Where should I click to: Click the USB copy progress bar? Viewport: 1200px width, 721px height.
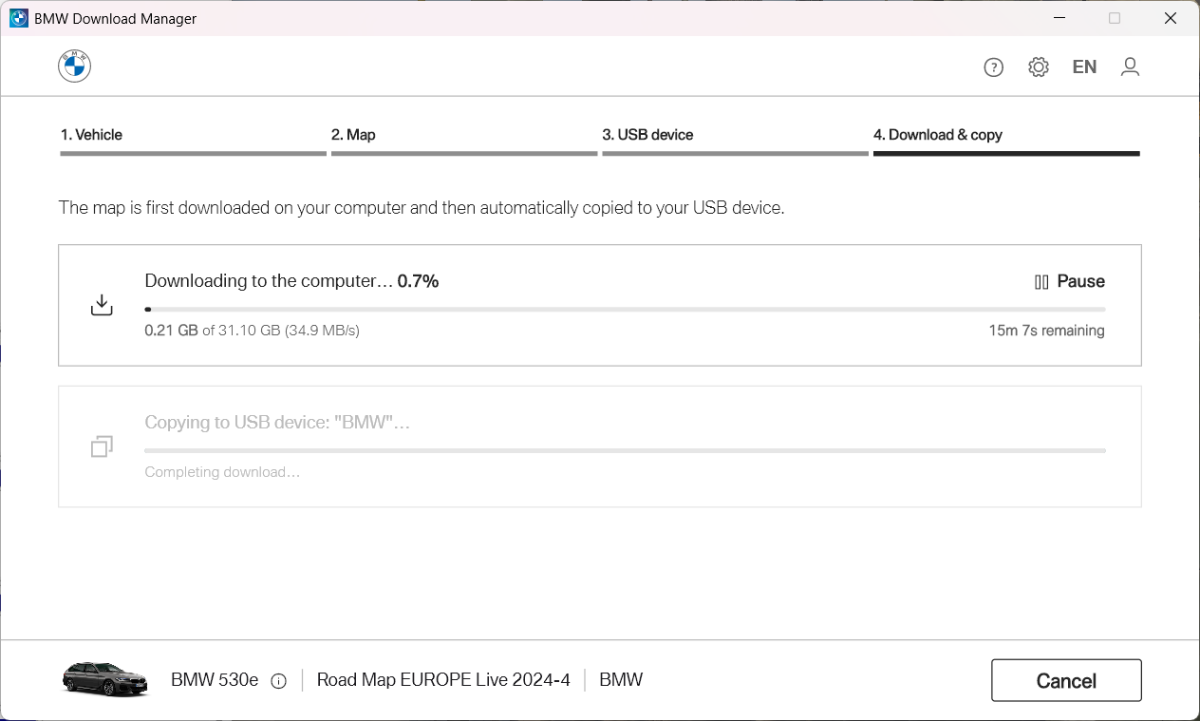[x=625, y=451]
